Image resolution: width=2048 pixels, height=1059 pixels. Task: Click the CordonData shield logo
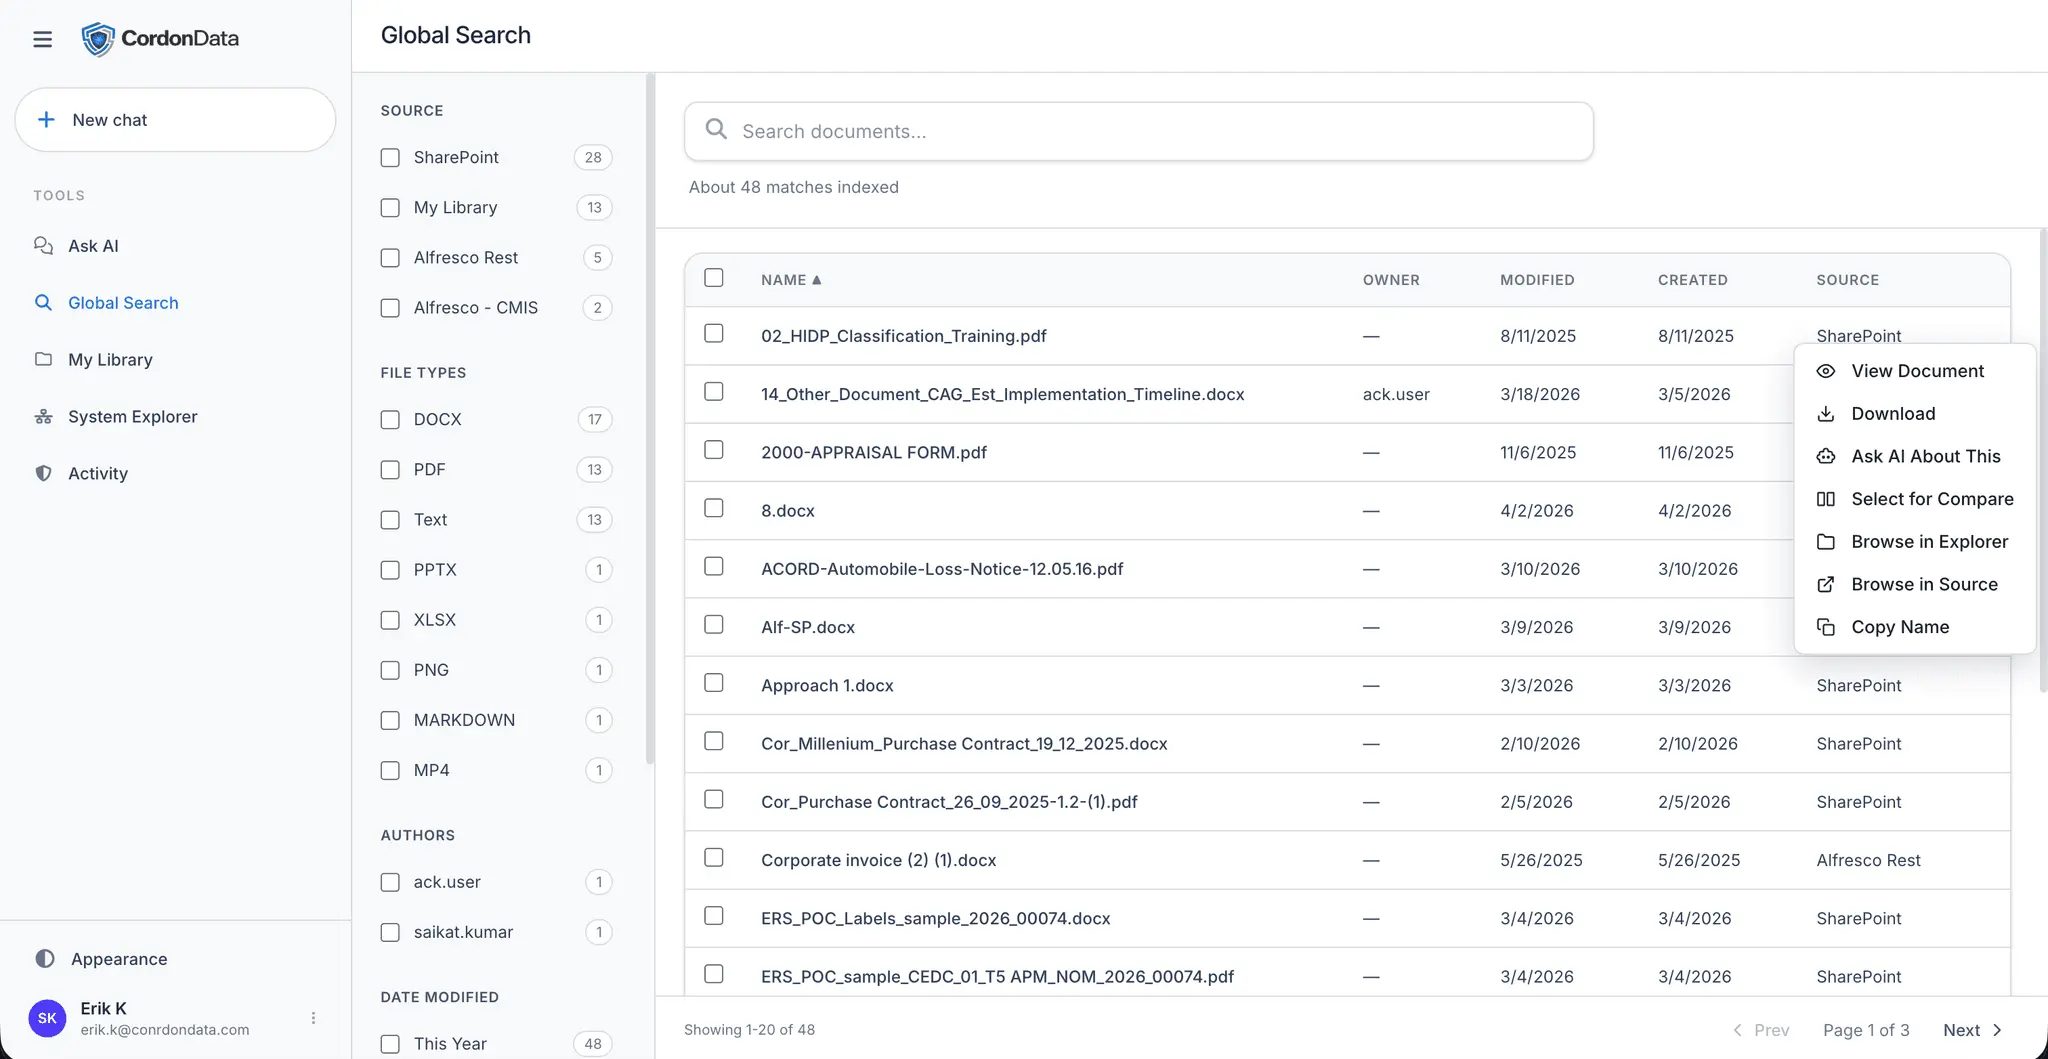[97, 39]
